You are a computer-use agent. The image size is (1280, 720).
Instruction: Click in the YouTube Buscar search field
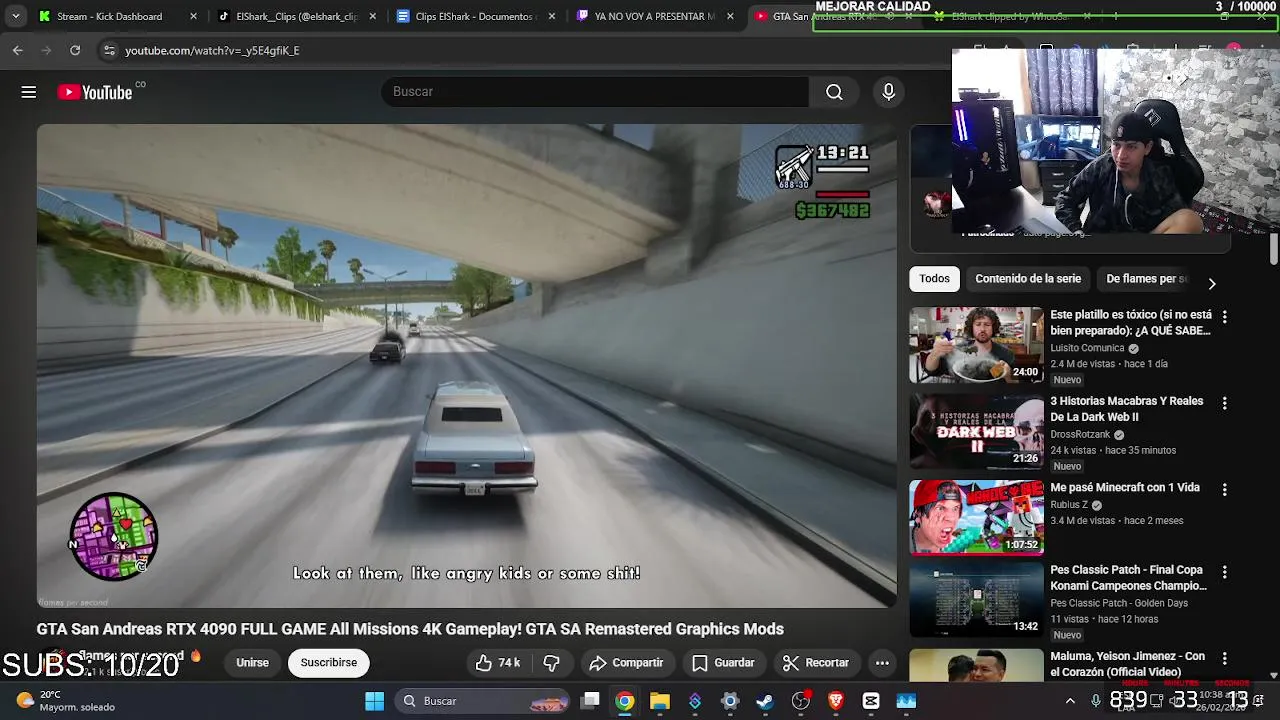click(595, 92)
